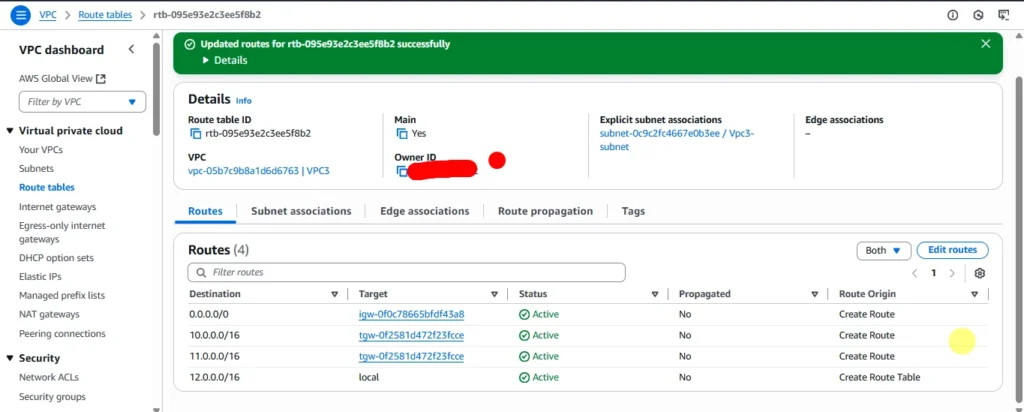Open the Both filter dropdown

click(x=883, y=250)
